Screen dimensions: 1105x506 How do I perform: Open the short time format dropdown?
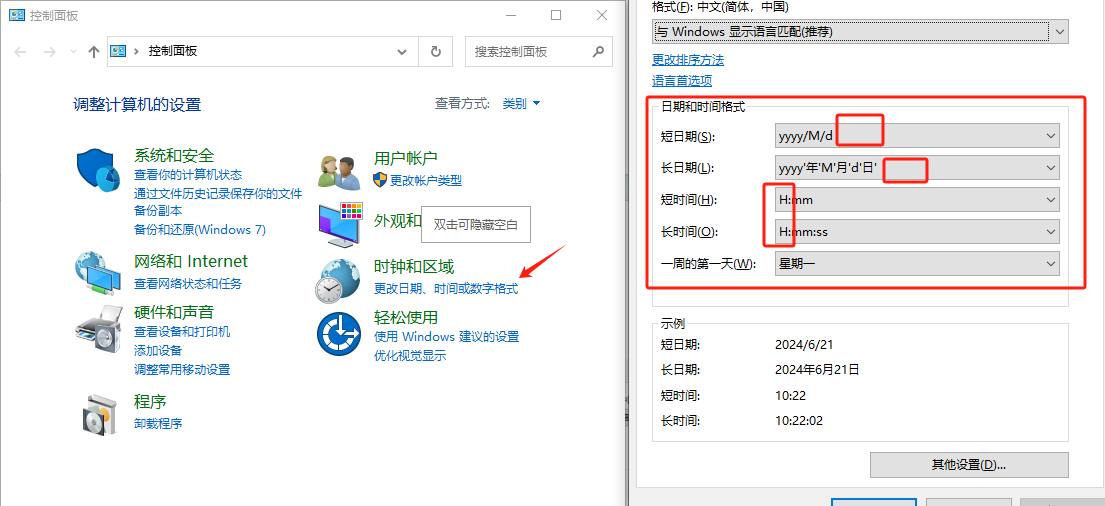pos(916,200)
